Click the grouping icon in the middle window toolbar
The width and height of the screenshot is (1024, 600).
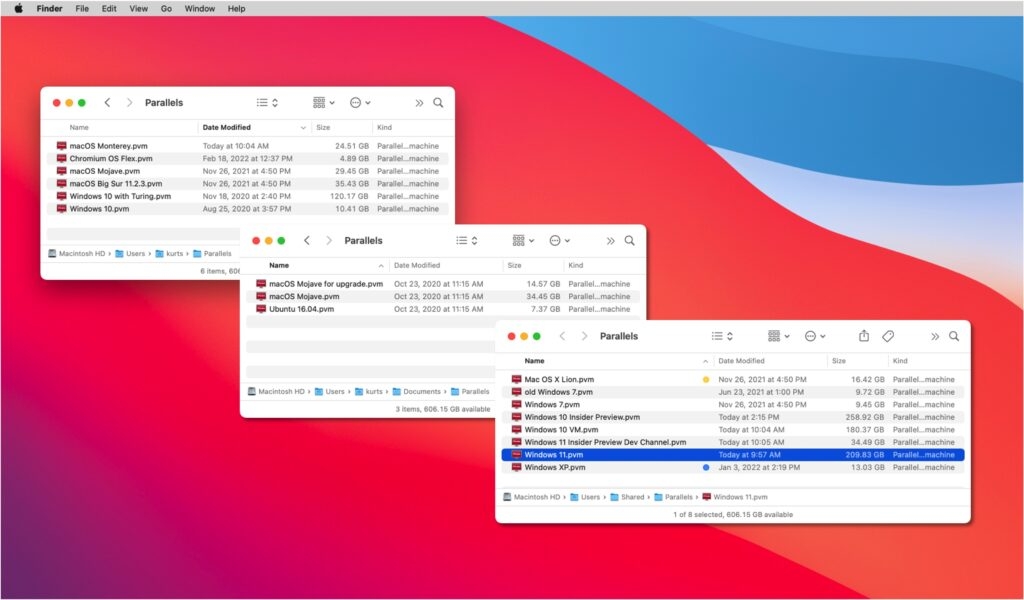coord(520,240)
